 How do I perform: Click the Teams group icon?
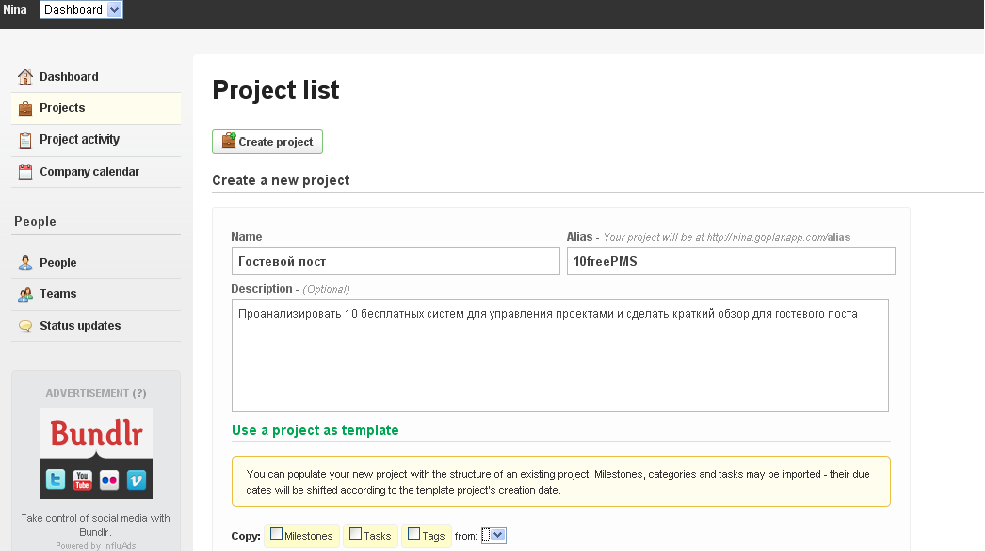[25, 294]
